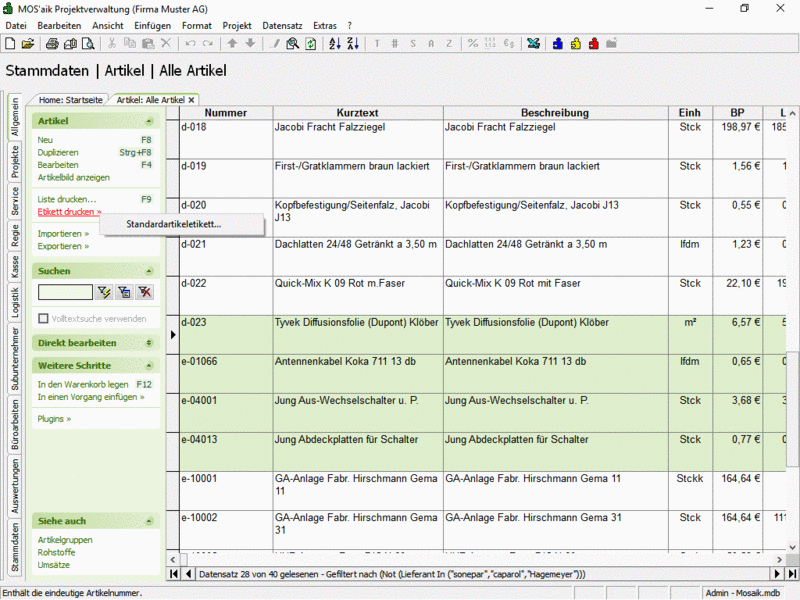This screenshot has height=600, width=800.
Task: Open the Logistik vertical sidebar tab
Action: coord(15,302)
